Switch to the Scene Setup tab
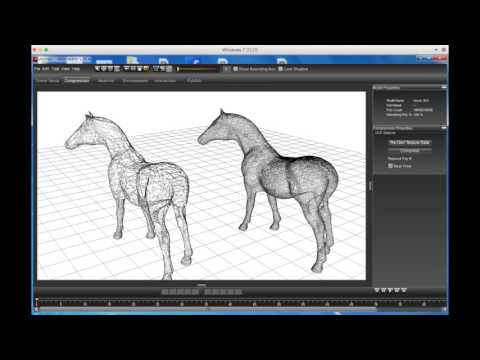The image size is (480, 360). coord(48,81)
